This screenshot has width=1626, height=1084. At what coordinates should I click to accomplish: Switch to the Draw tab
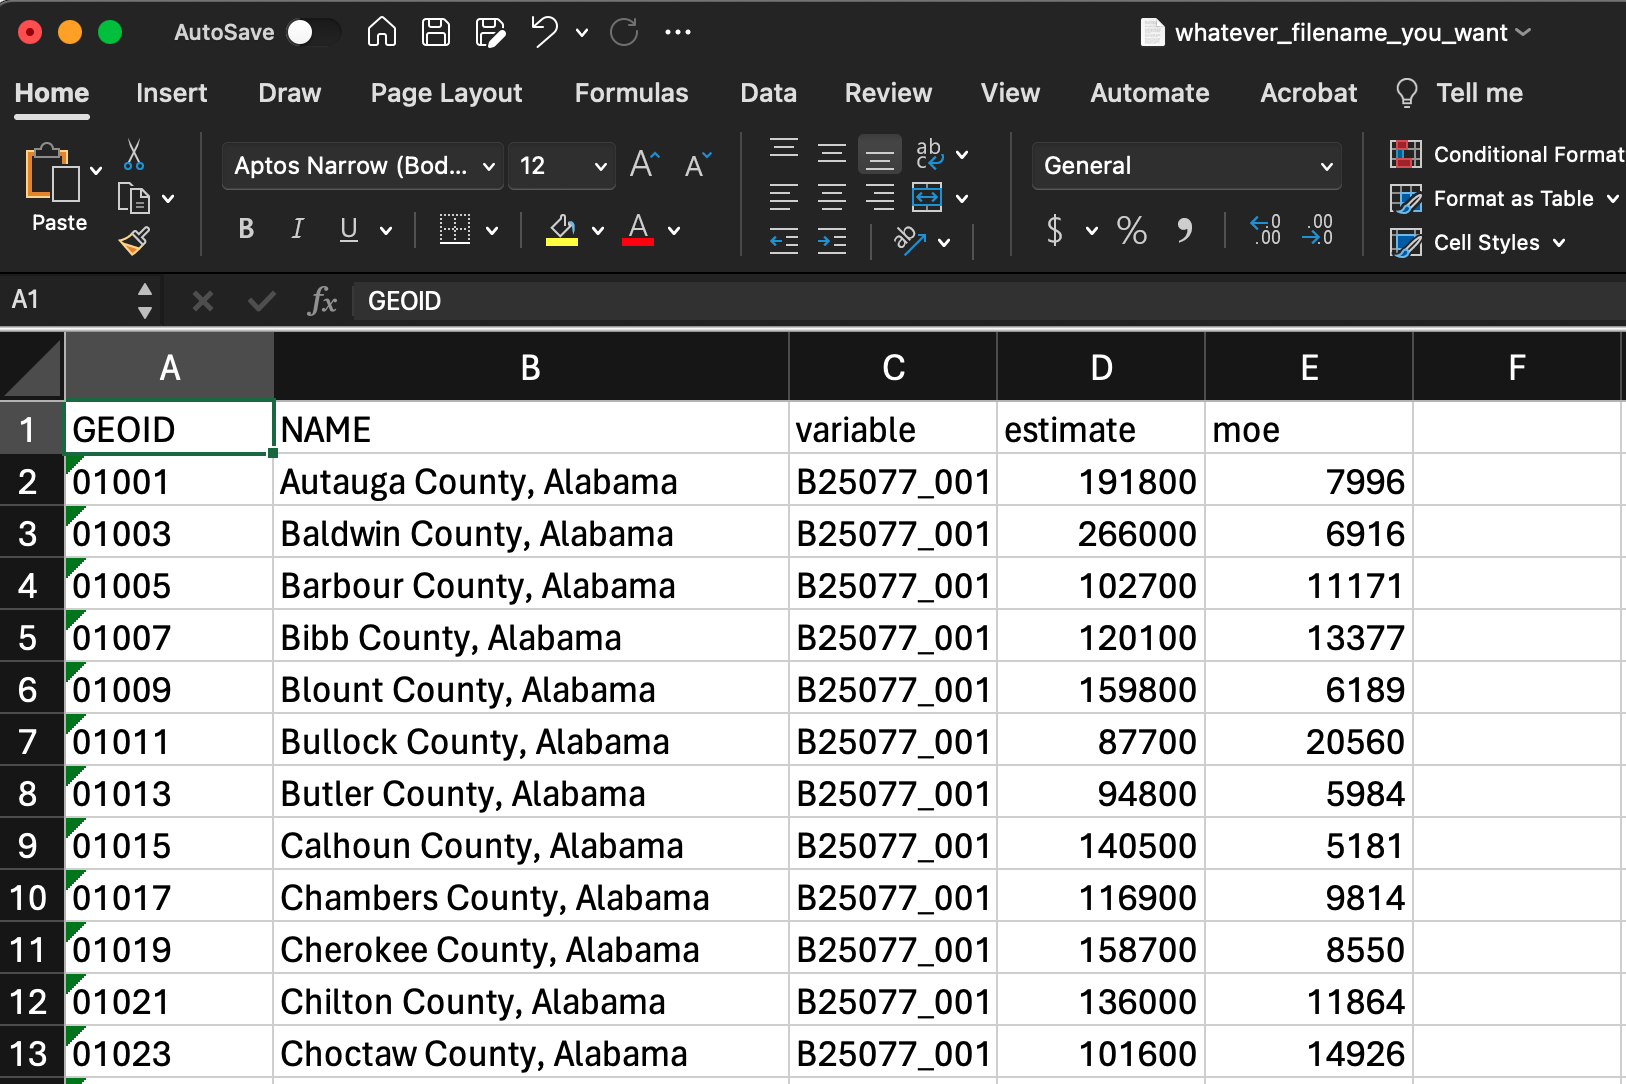click(290, 93)
